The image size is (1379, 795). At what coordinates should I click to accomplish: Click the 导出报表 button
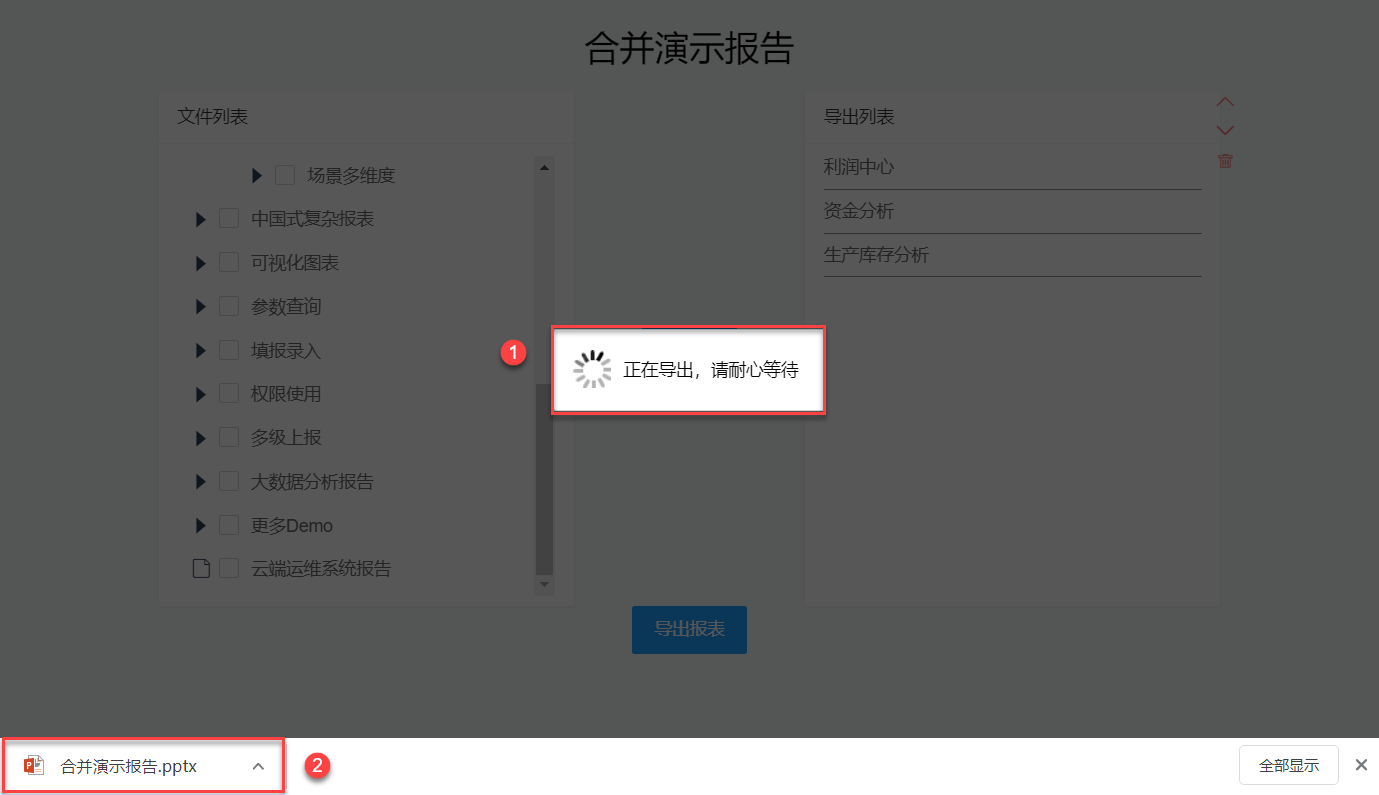[x=689, y=630]
